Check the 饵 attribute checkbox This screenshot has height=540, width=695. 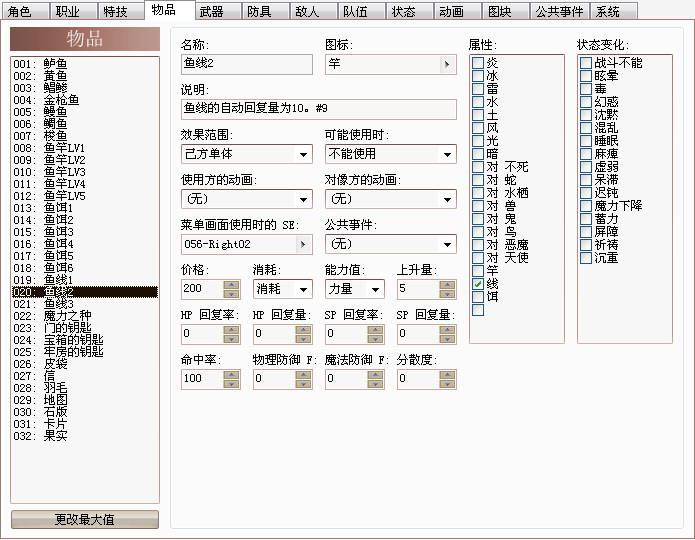pyautogui.click(x=478, y=297)
